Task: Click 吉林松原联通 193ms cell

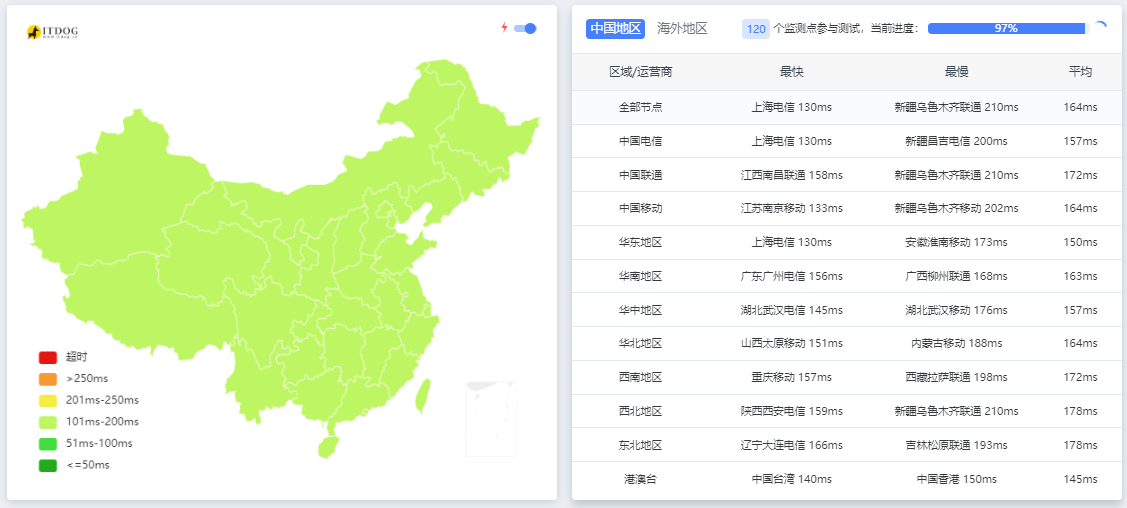Action: (956, 445)
